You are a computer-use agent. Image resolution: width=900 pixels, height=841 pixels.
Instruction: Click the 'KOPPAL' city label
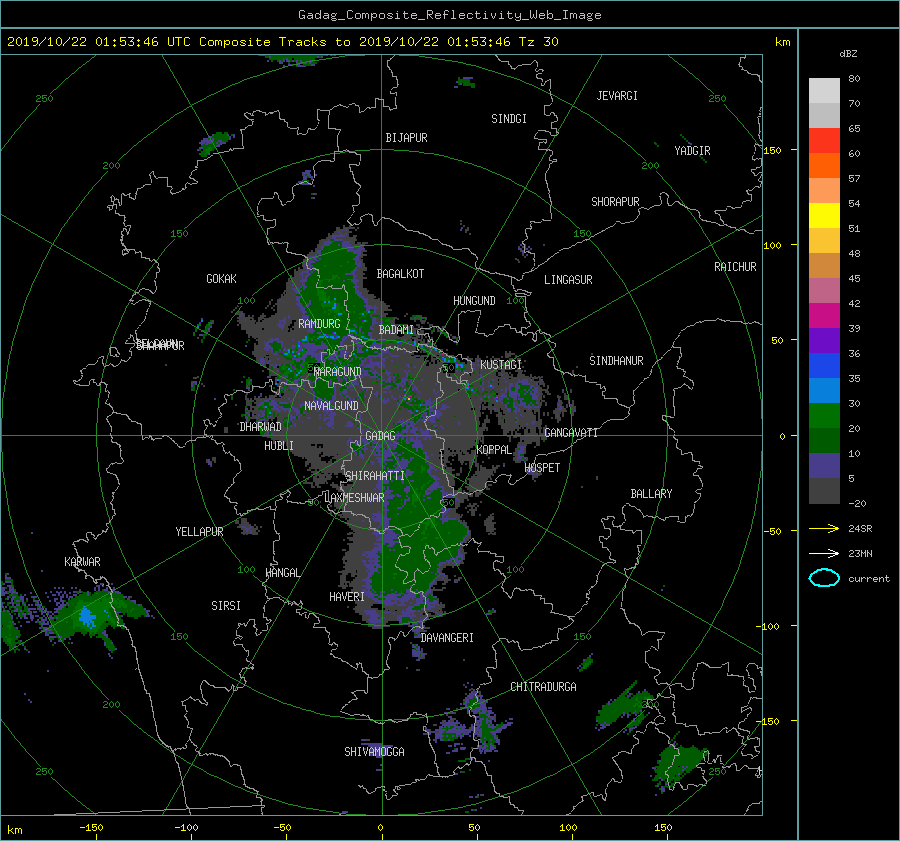494,450
